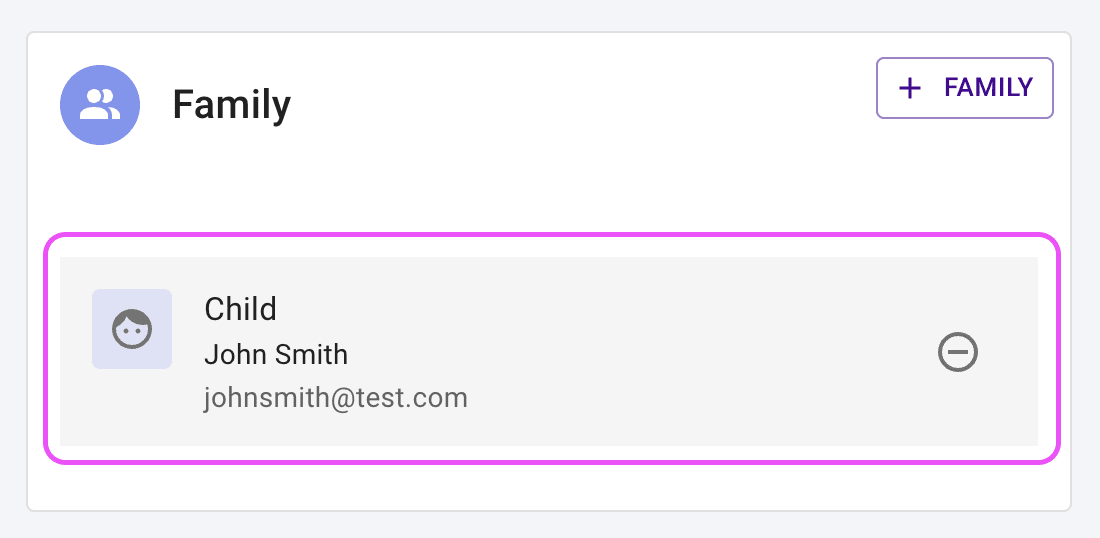The width and height of the screenshot is (1100, 538).
Task: Click the name John Smith
Action: pos(276,354)
